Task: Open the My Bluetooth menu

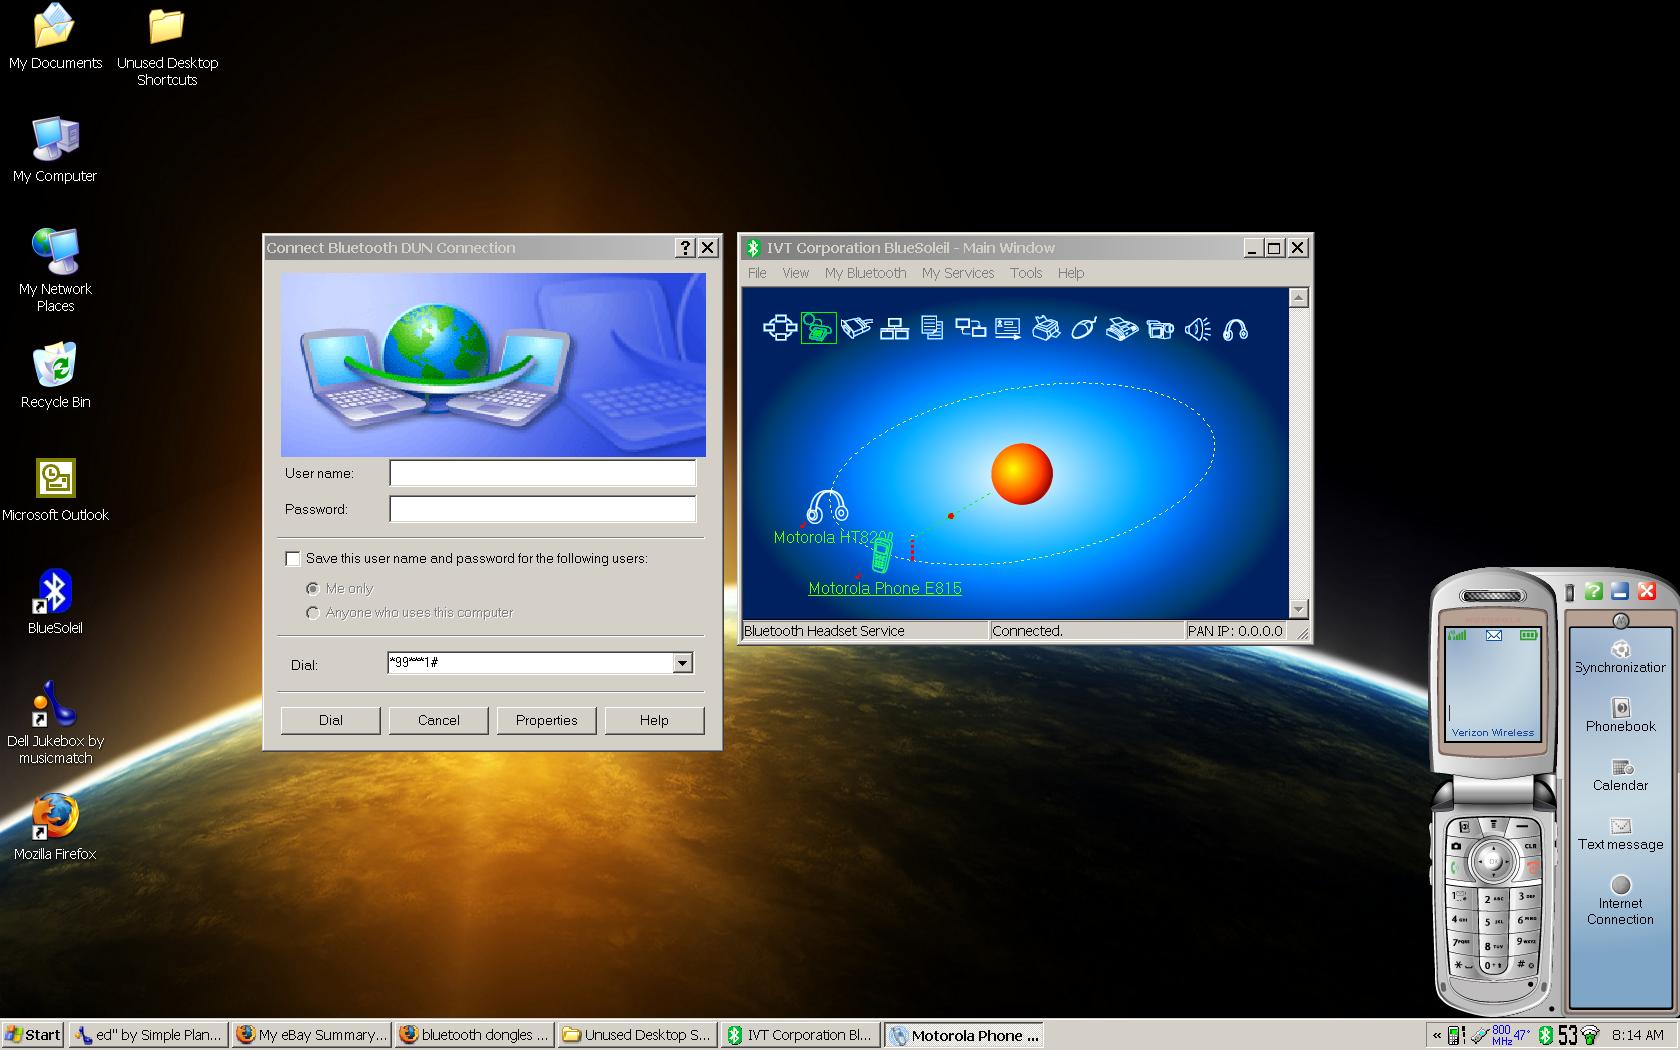Action: click(x=866, y=273)
